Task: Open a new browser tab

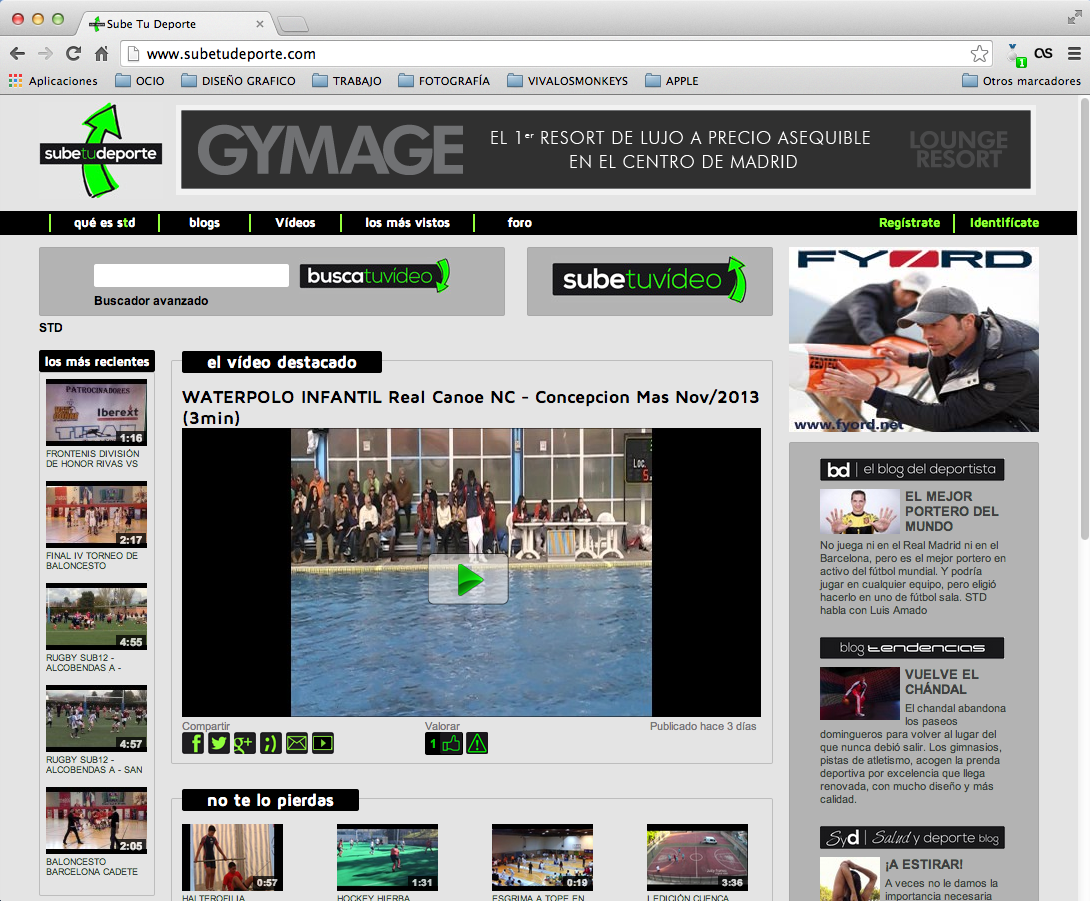Action: 293,24
